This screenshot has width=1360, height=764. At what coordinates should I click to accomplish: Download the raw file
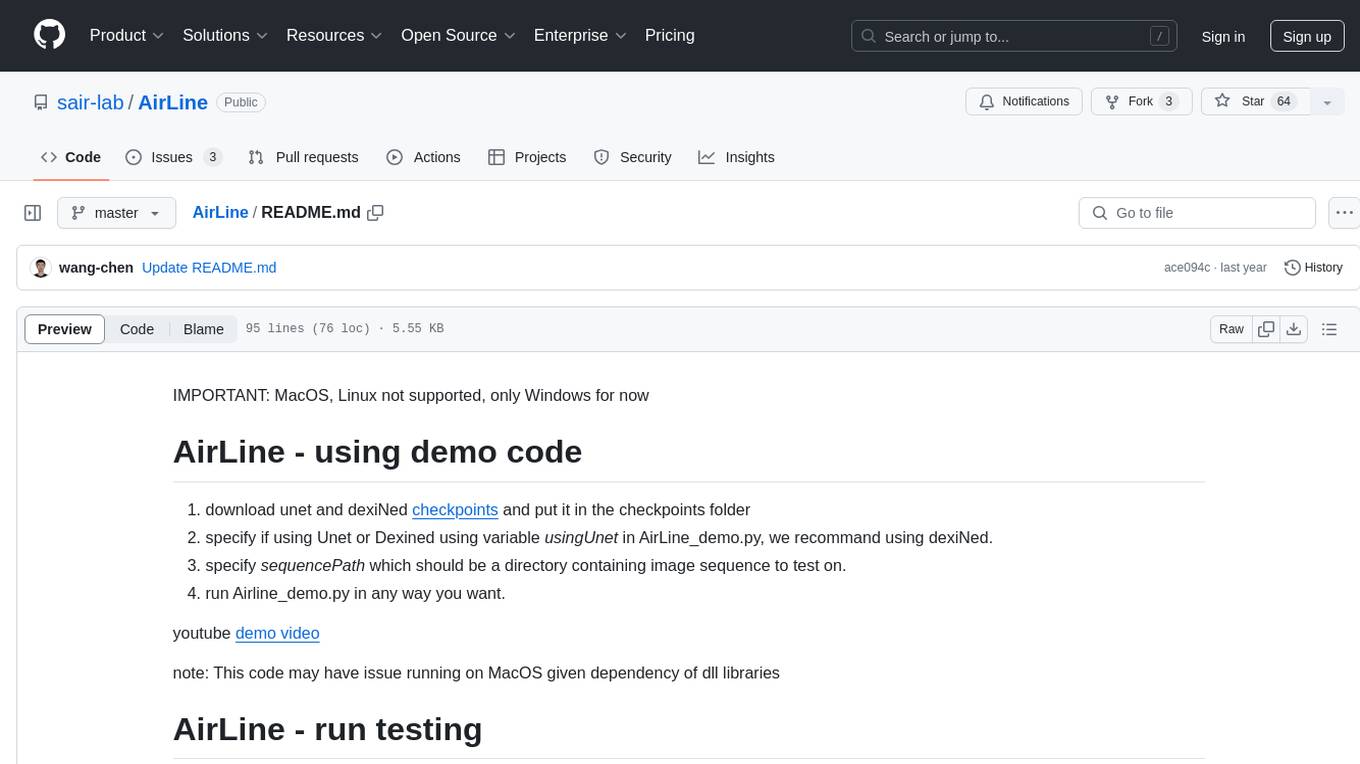[x=1294, y=329]
